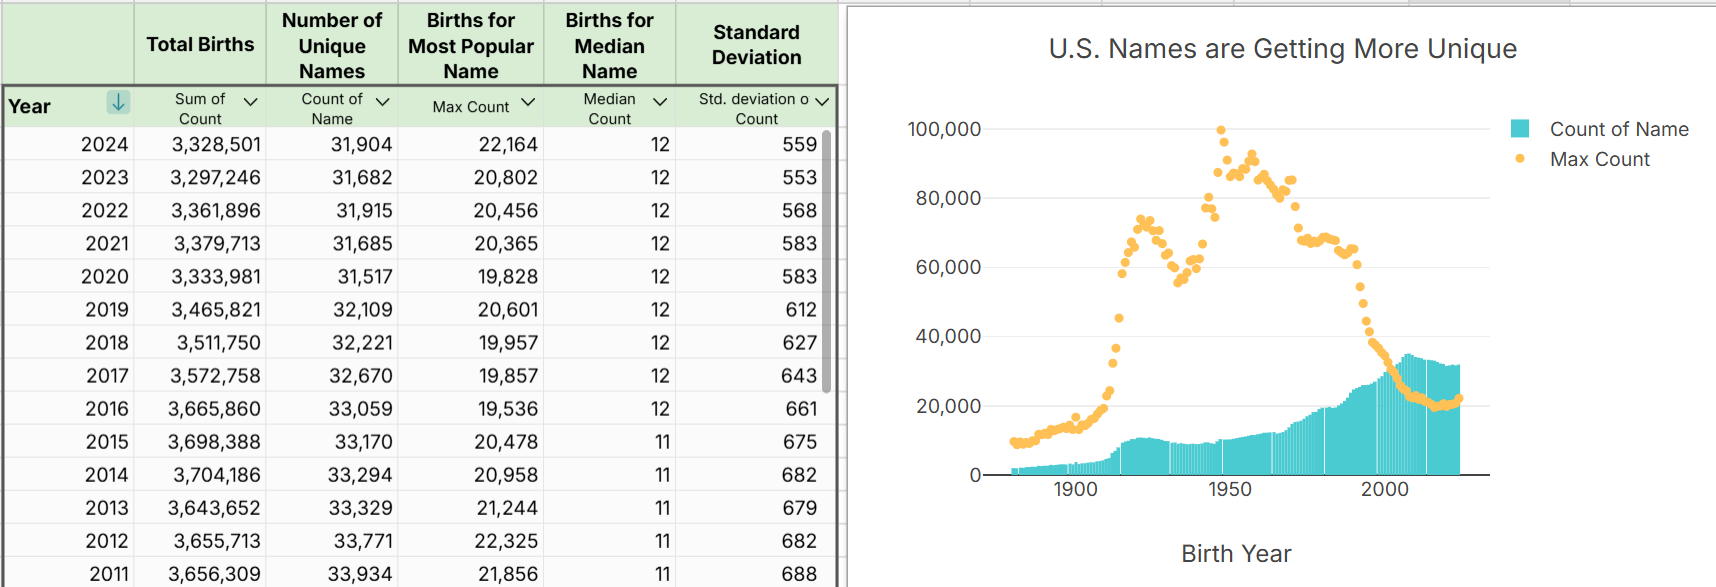The image size is (1716, 587).
Task: Click the Count of Name legend label
Action: [x=1618, y=129]
